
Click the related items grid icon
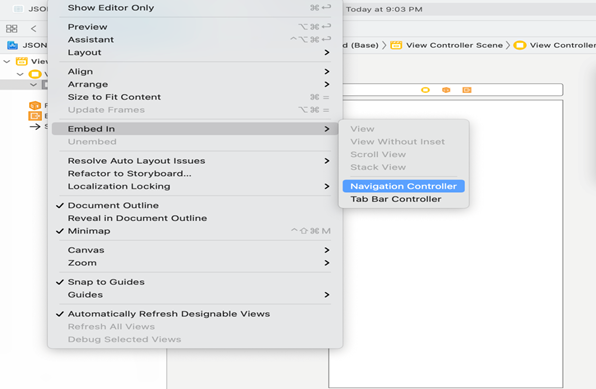click(11, 29)
